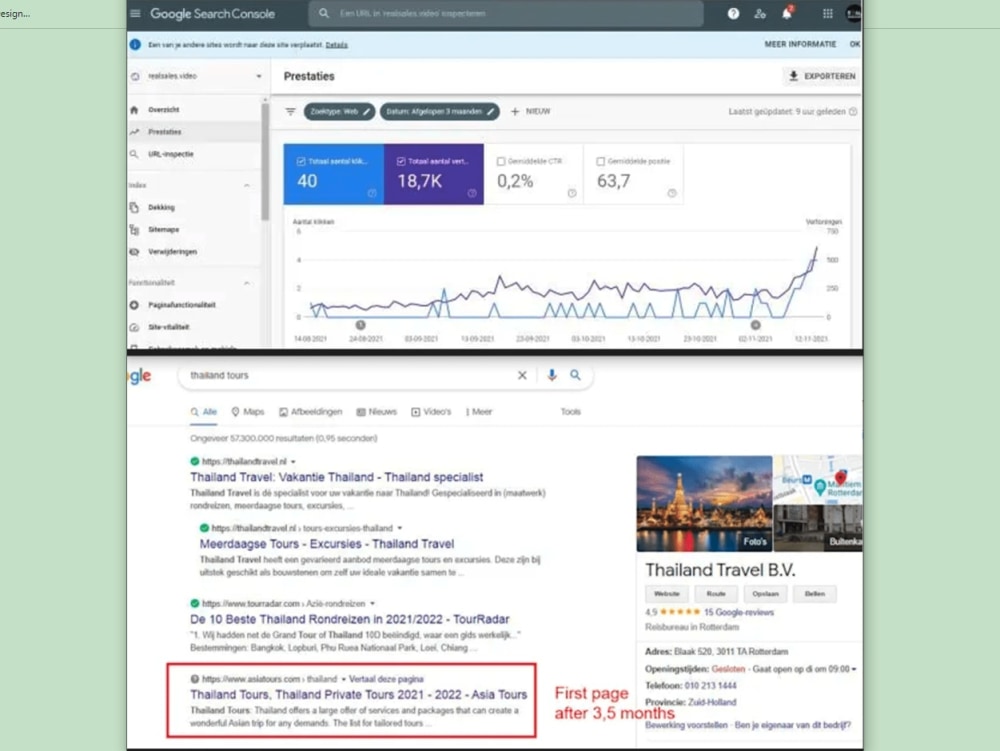Click Vertaal deze pagina link
The width and height of the screenshot is (1000, 751).
click(x=386, y=680)
